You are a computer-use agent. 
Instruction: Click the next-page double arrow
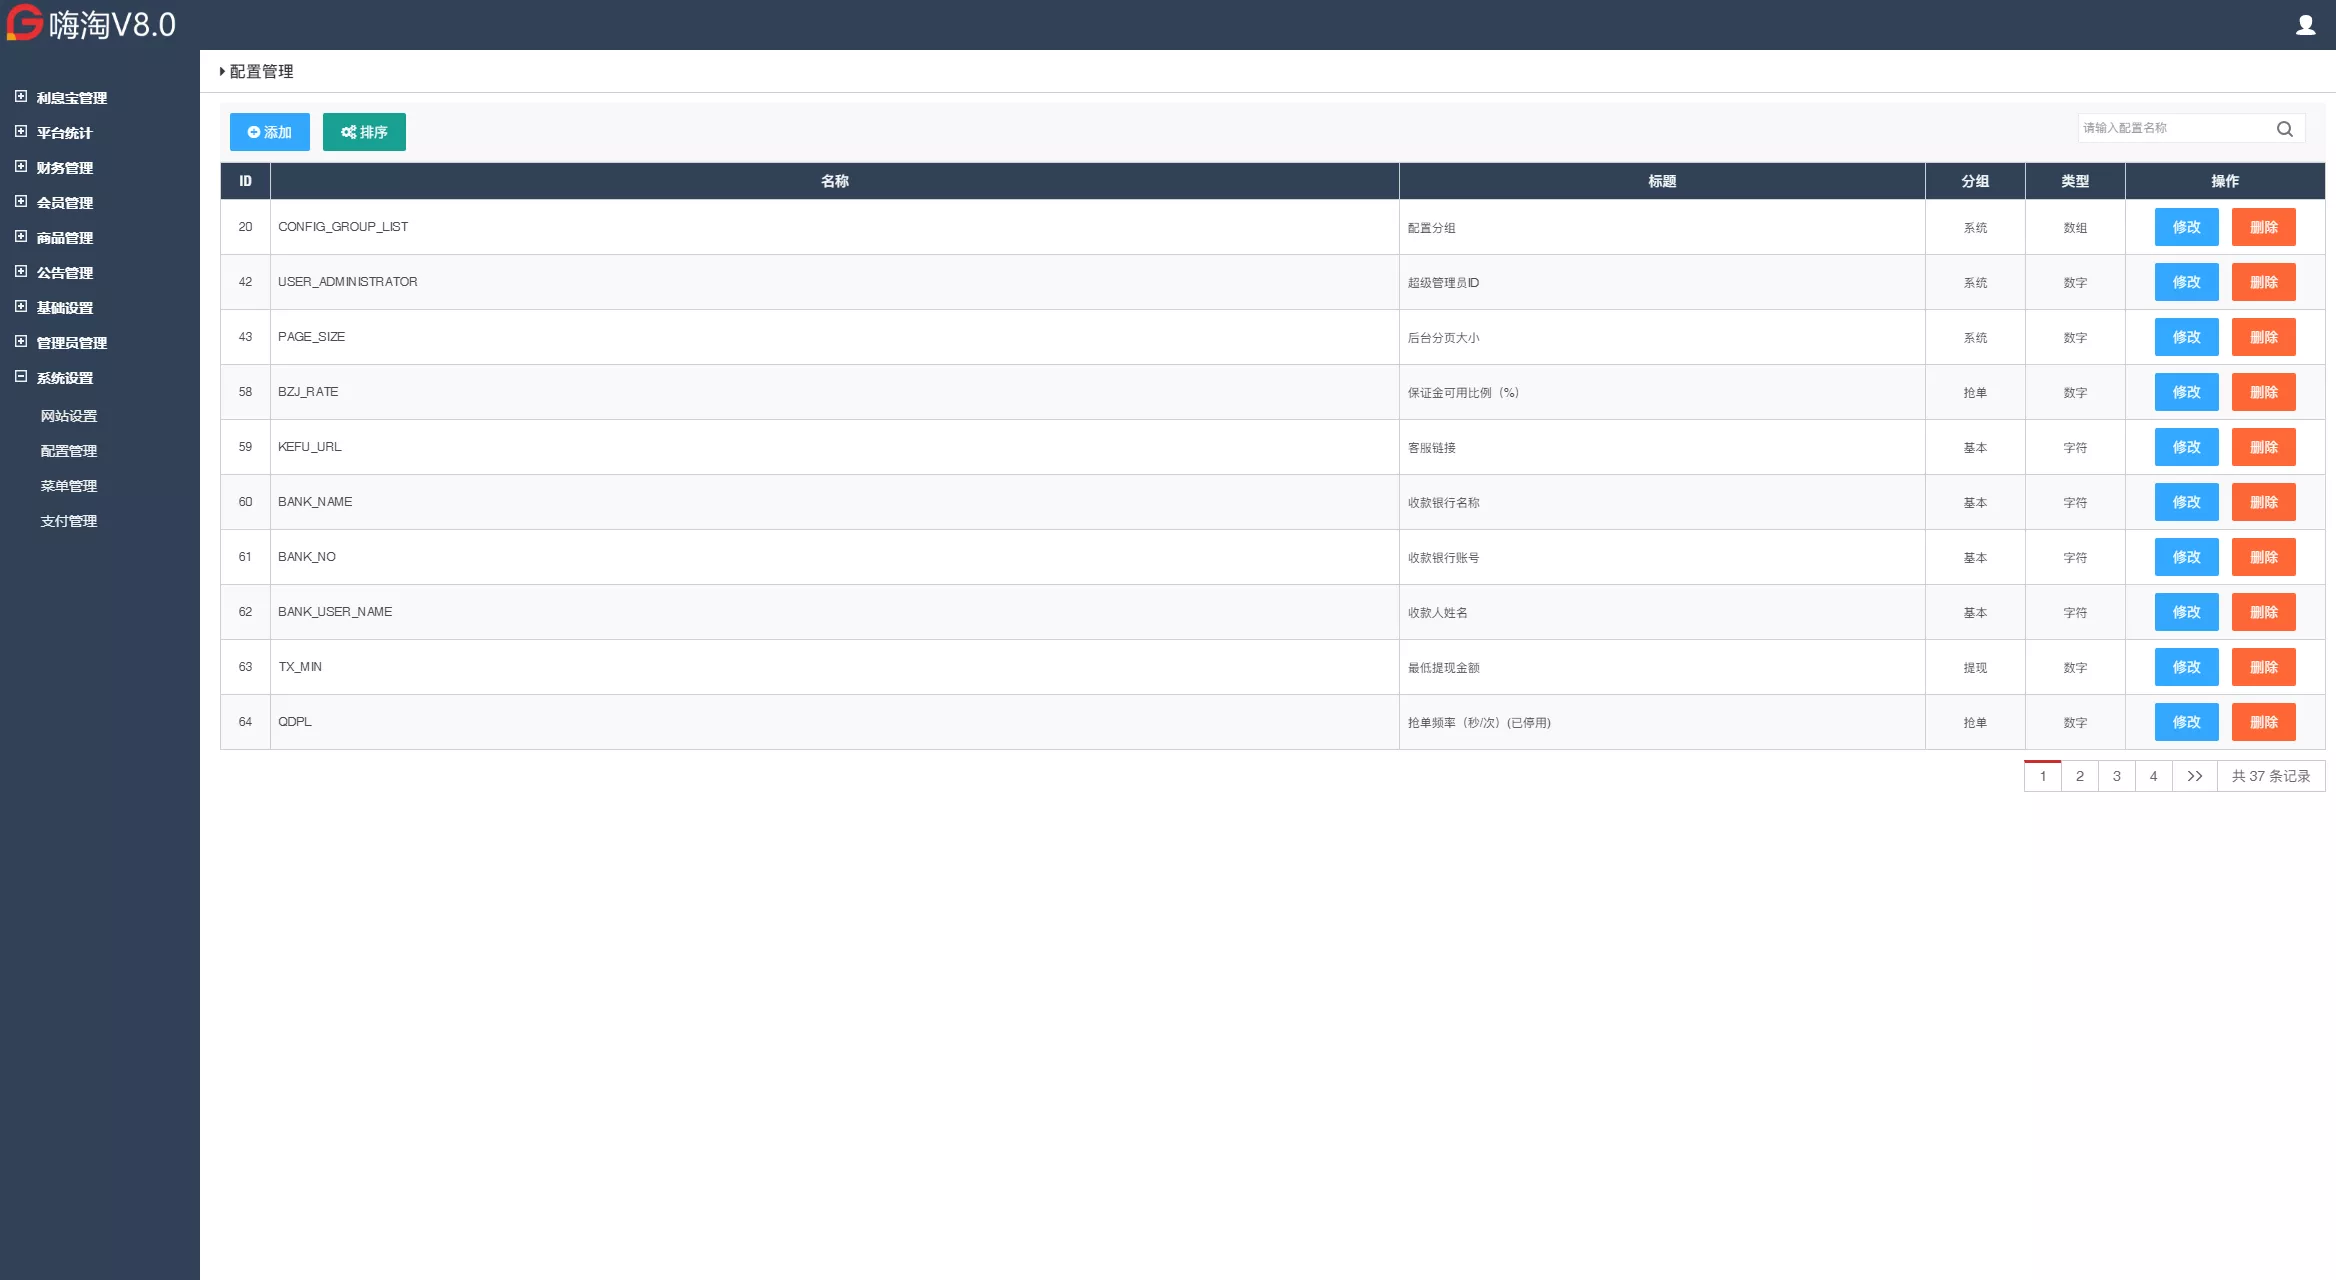2194,776
